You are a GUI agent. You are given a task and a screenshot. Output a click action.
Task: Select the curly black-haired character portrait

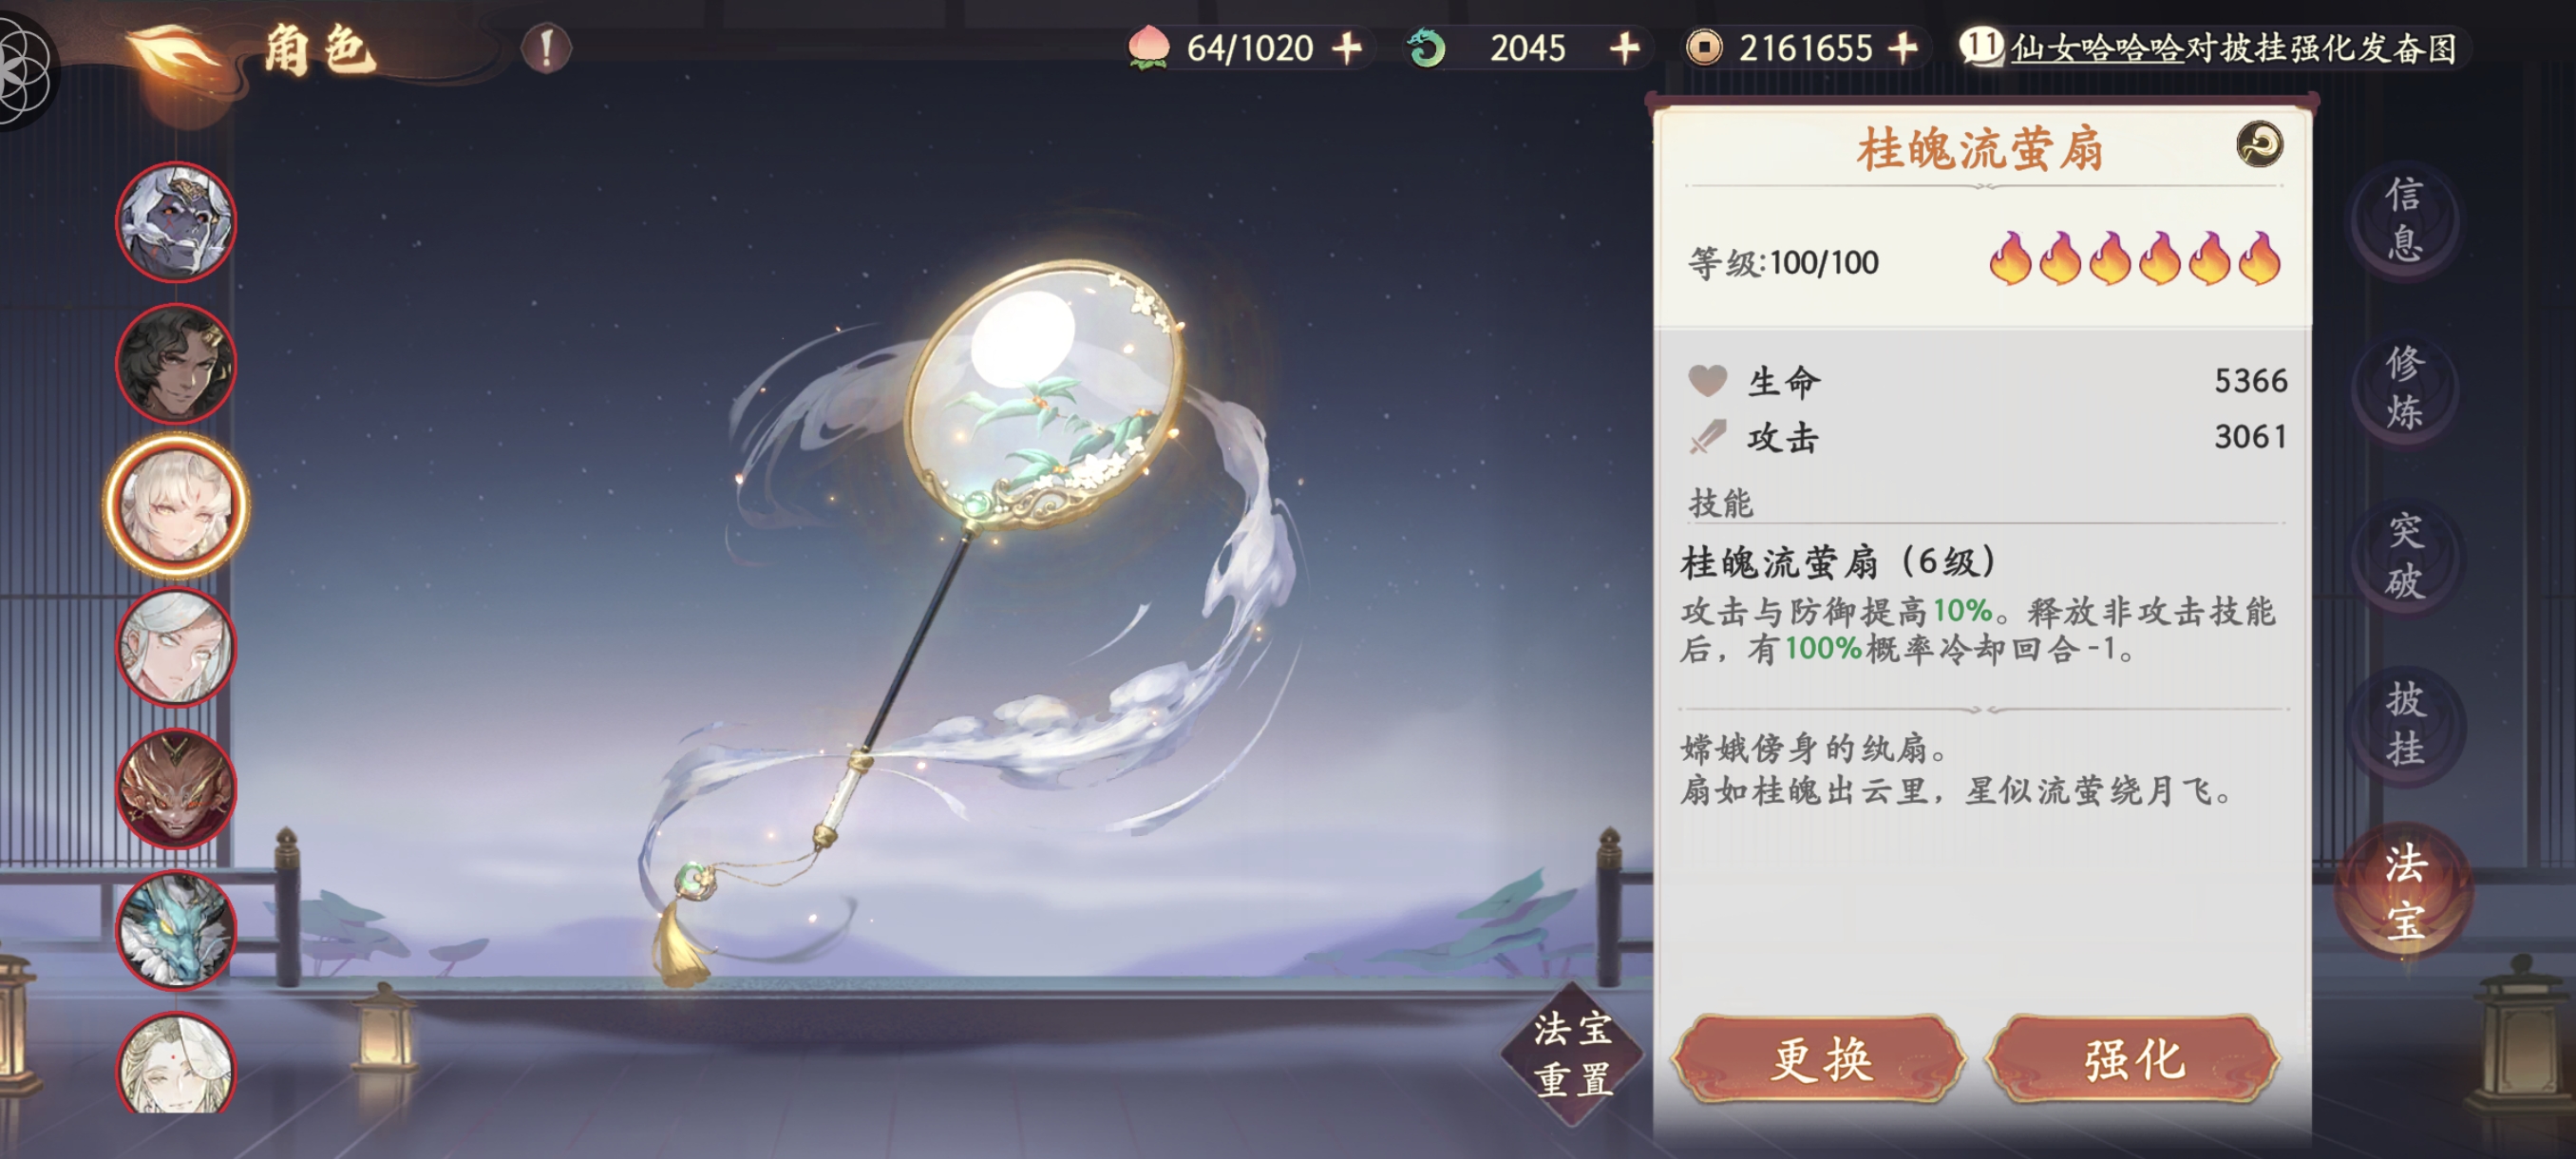click(176, 363)
